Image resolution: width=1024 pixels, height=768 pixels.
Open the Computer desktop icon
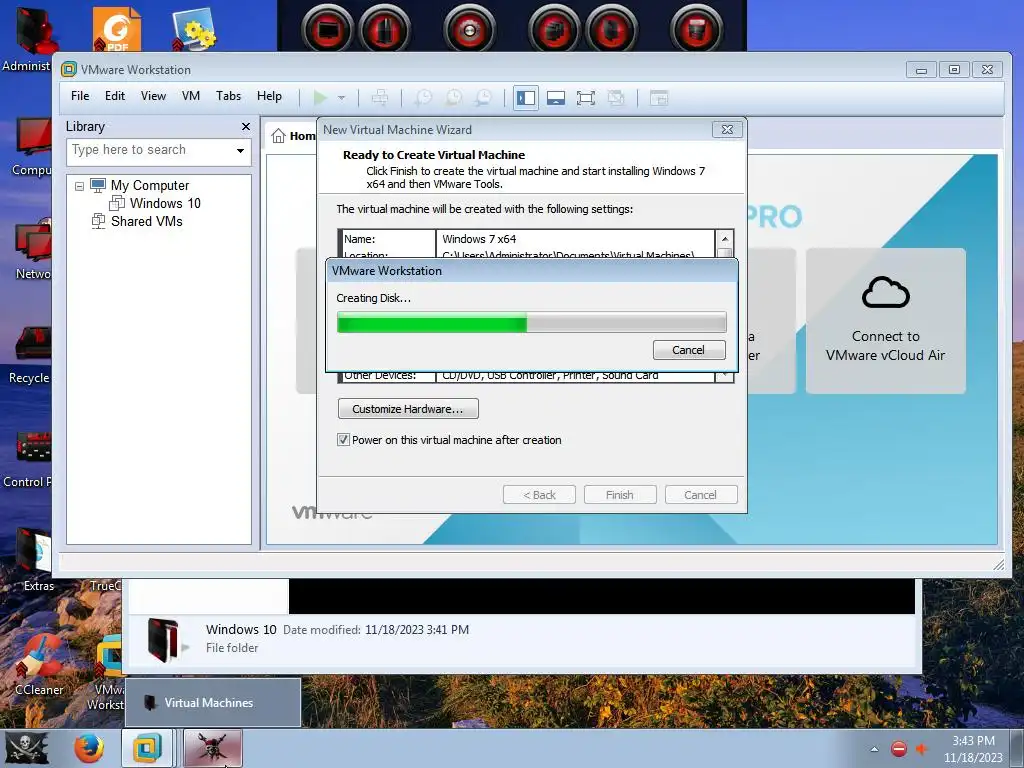(x=31, y=148)
